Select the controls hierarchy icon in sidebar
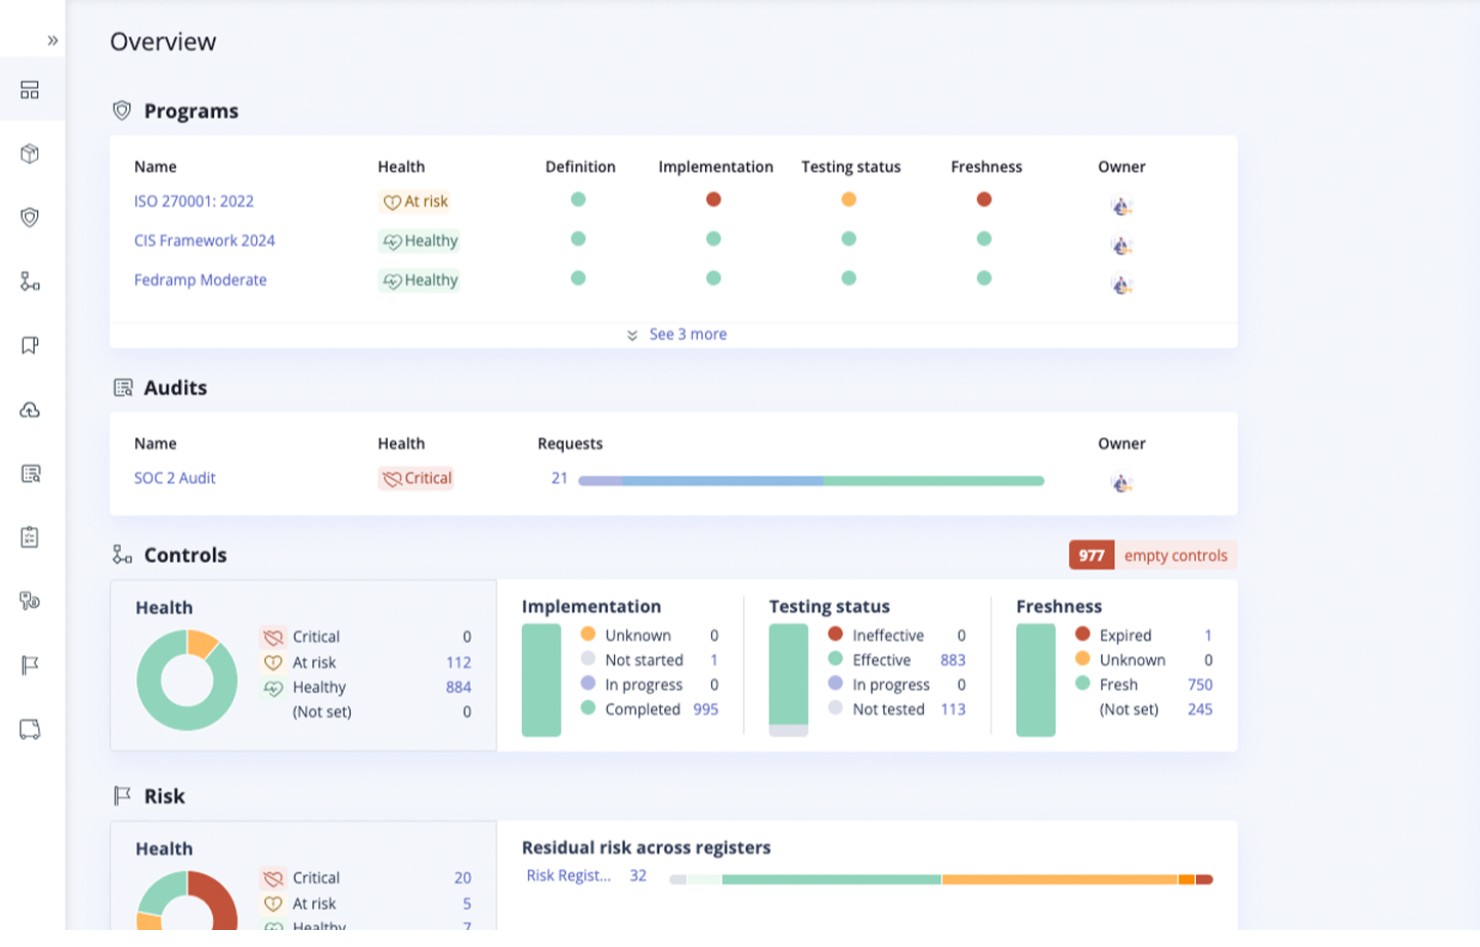 [30, 282]
